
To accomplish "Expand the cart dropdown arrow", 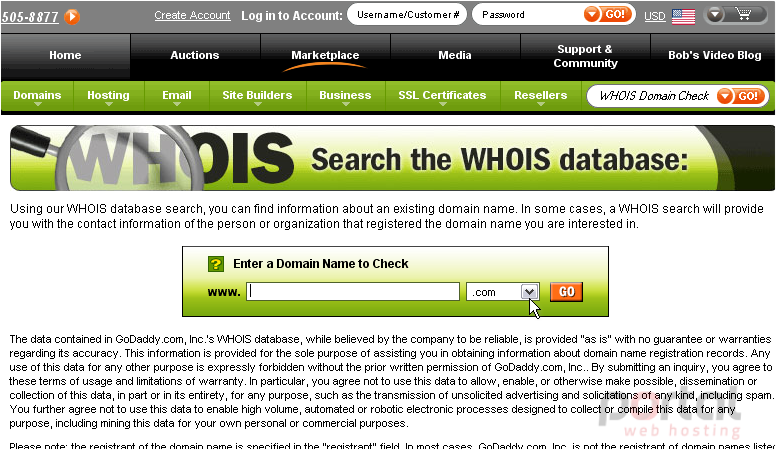I will pyautogui.click(x=715, y=14).
